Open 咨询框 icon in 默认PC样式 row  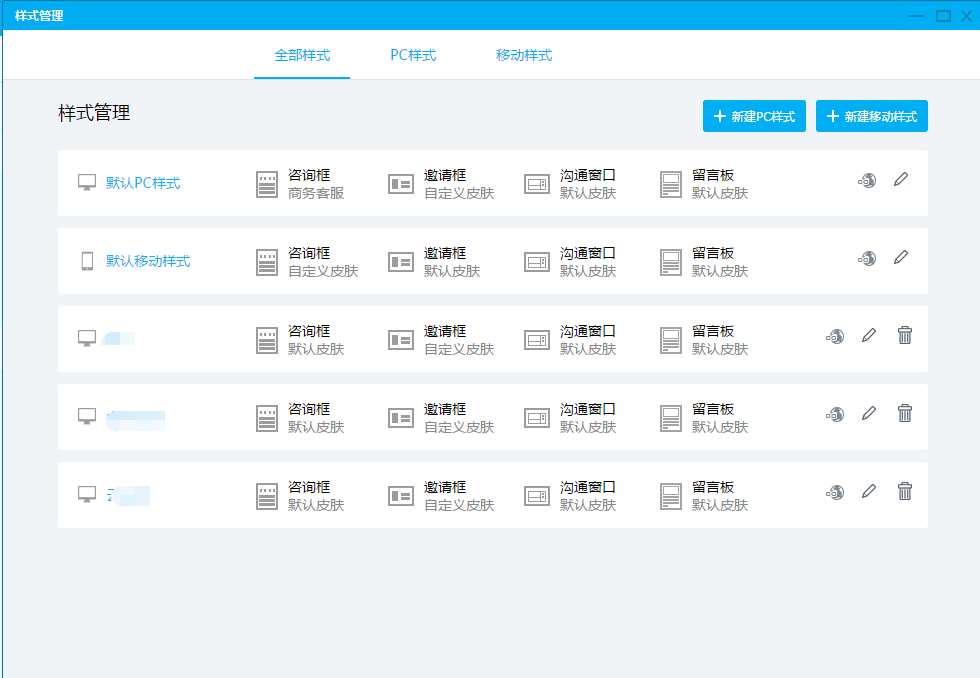(266, 184)
